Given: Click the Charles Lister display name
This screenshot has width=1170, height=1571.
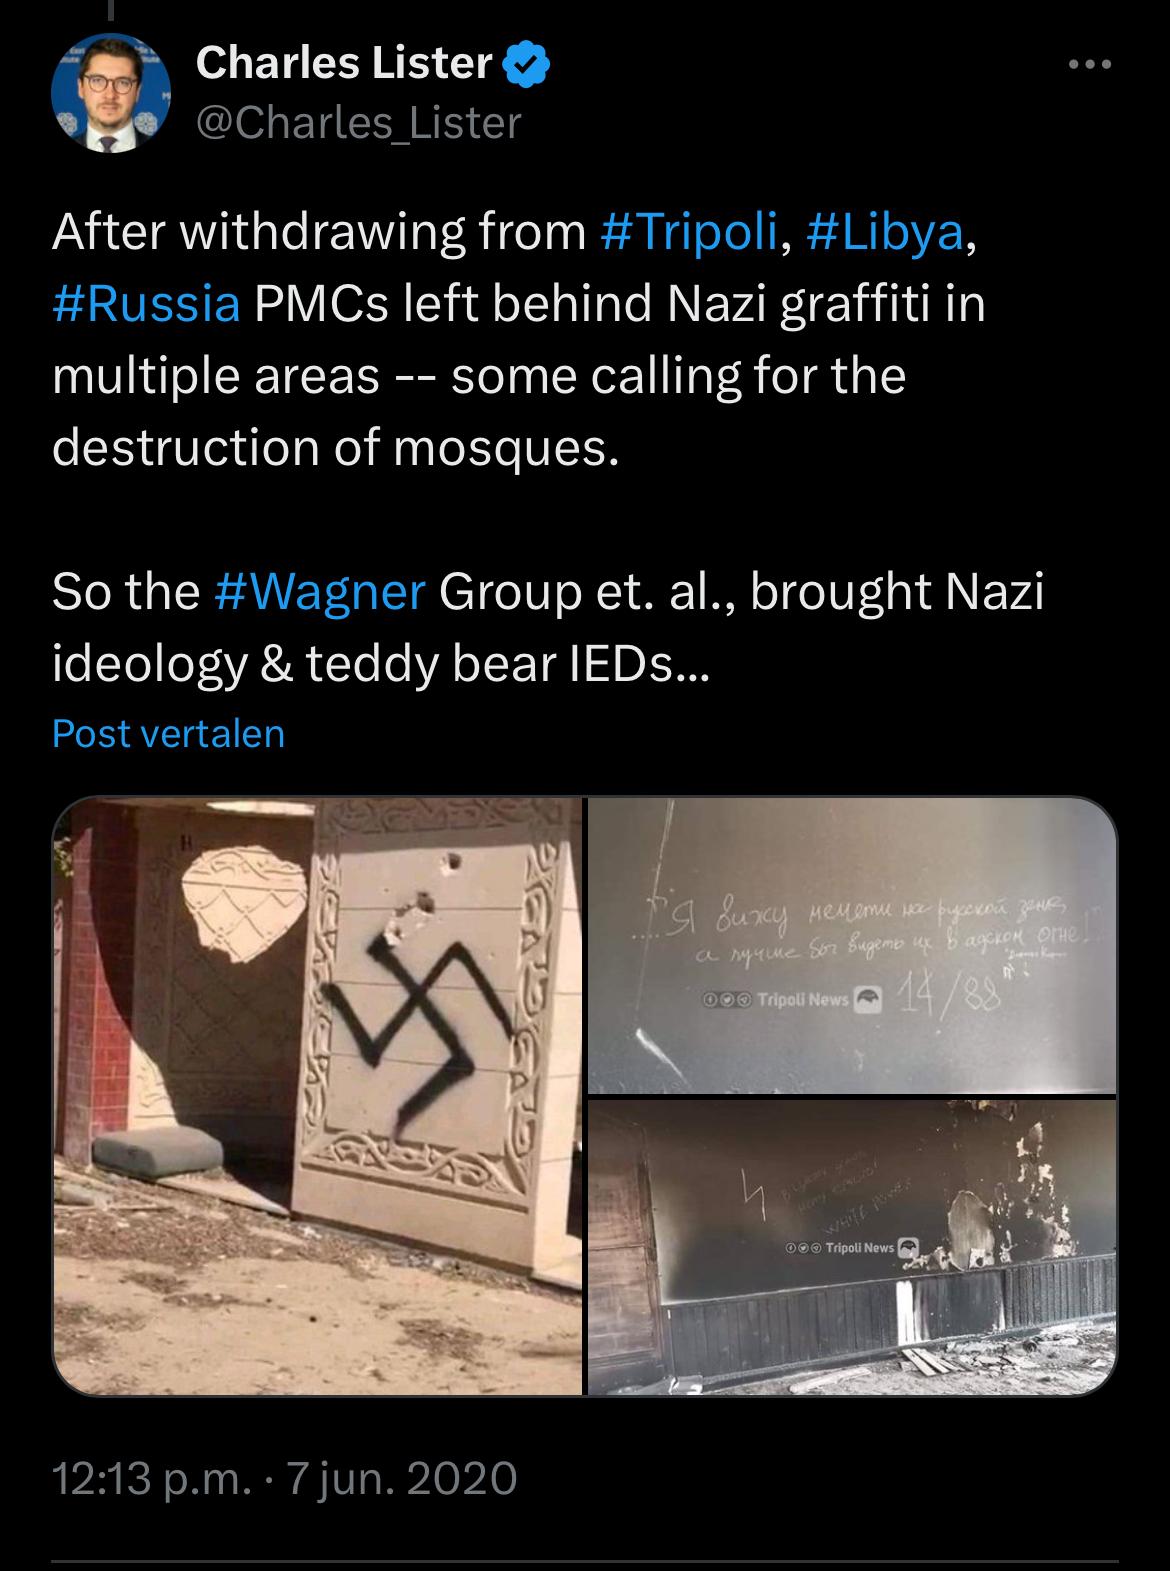Looking at the screenshot, I should point(344,64).
